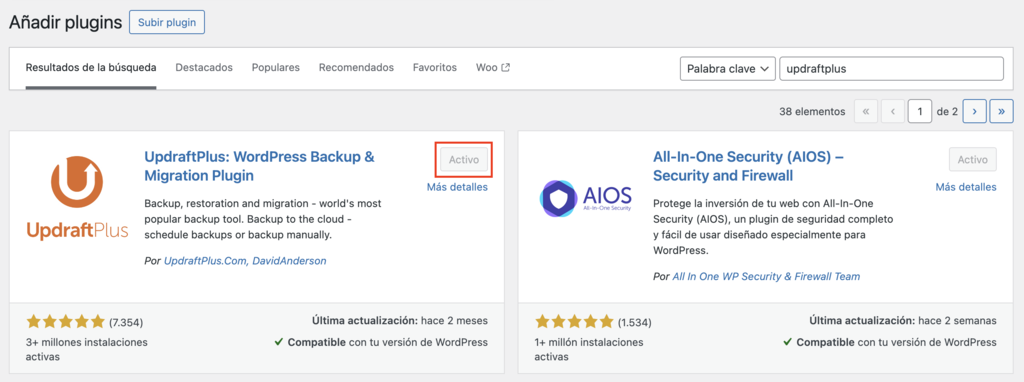1024x382 pixels.
Task: Go to previous page of results
Action: point(893,112)
